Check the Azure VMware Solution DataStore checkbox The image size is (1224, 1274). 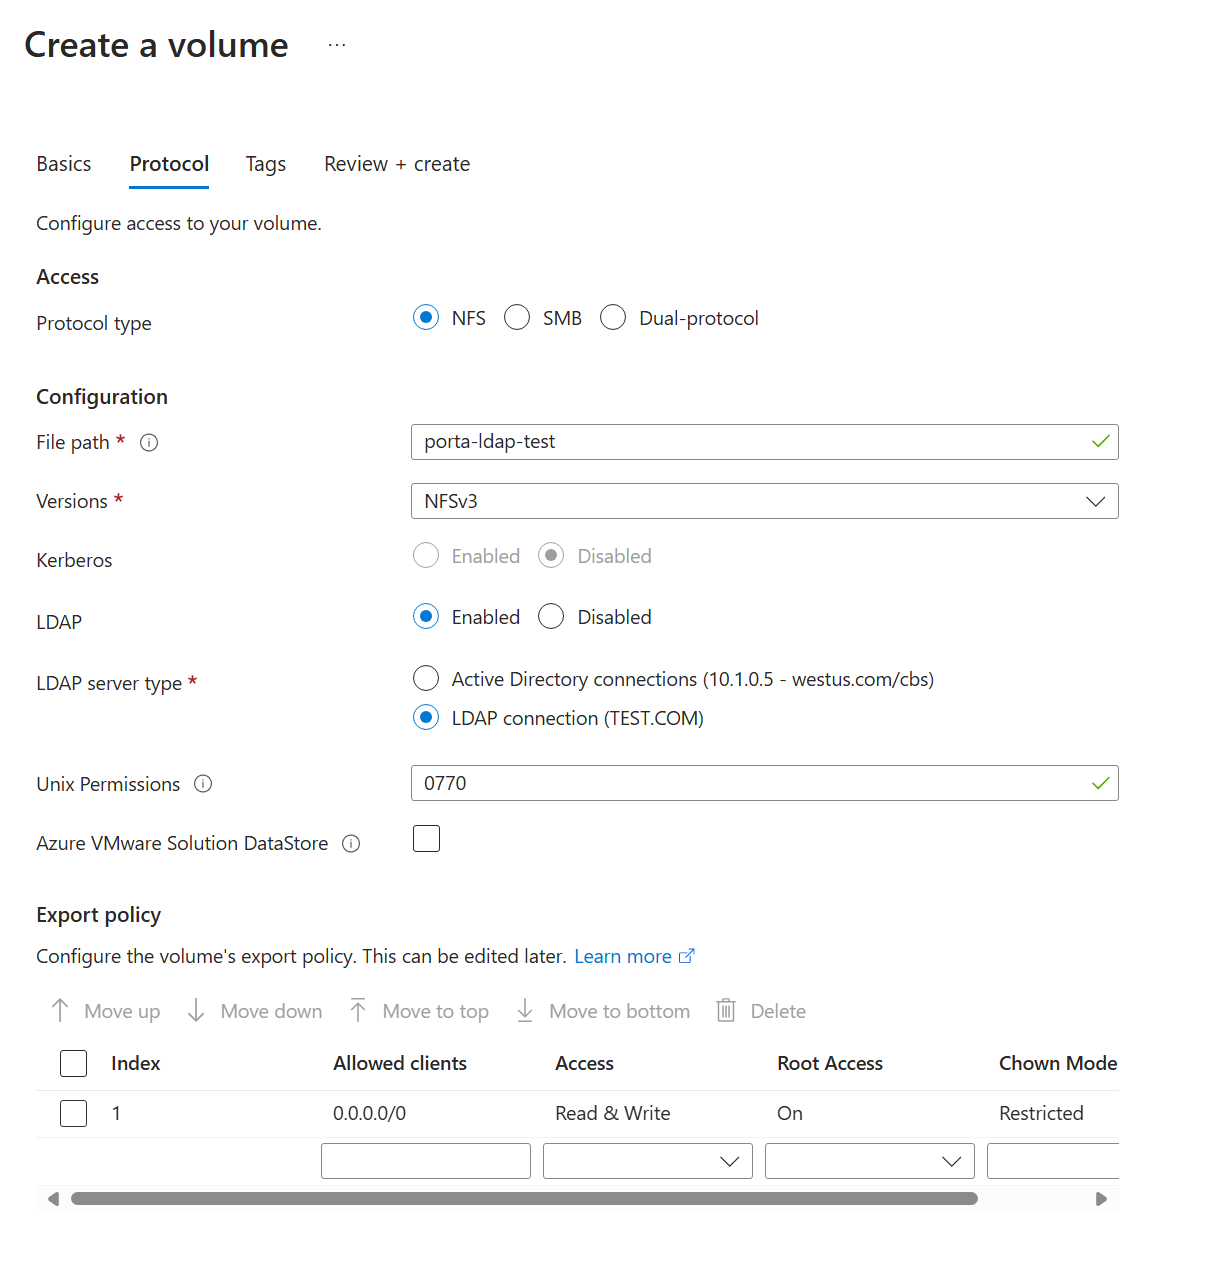[426, 838]
